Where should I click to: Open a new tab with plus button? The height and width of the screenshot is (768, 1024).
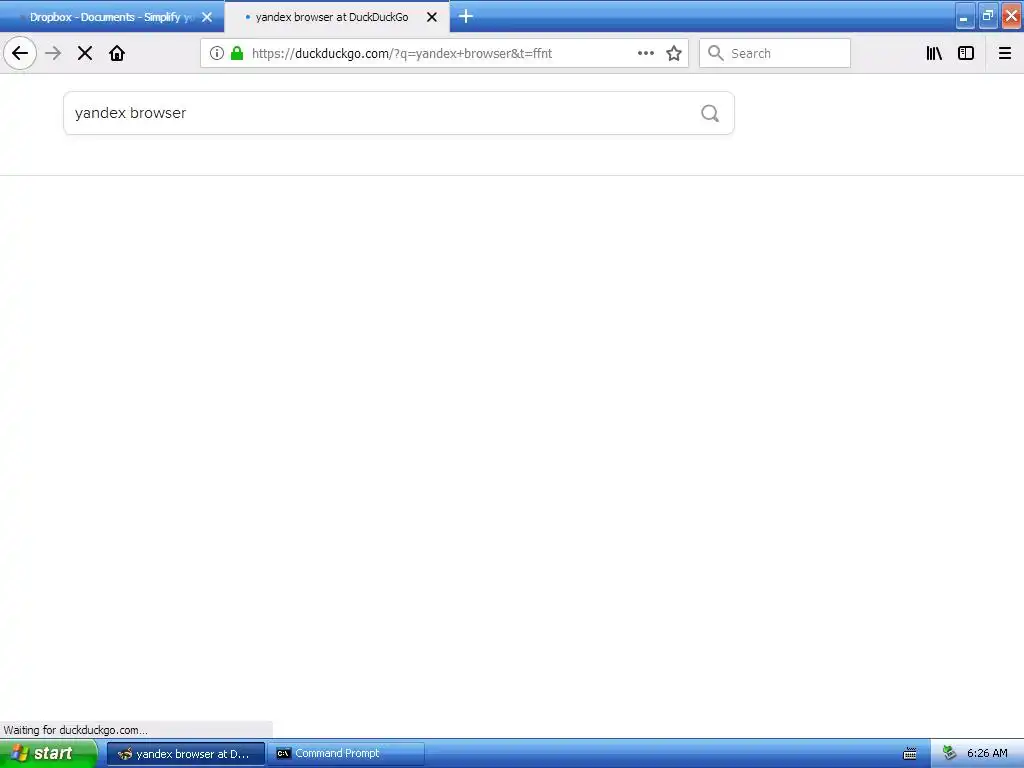coord(466,16)
